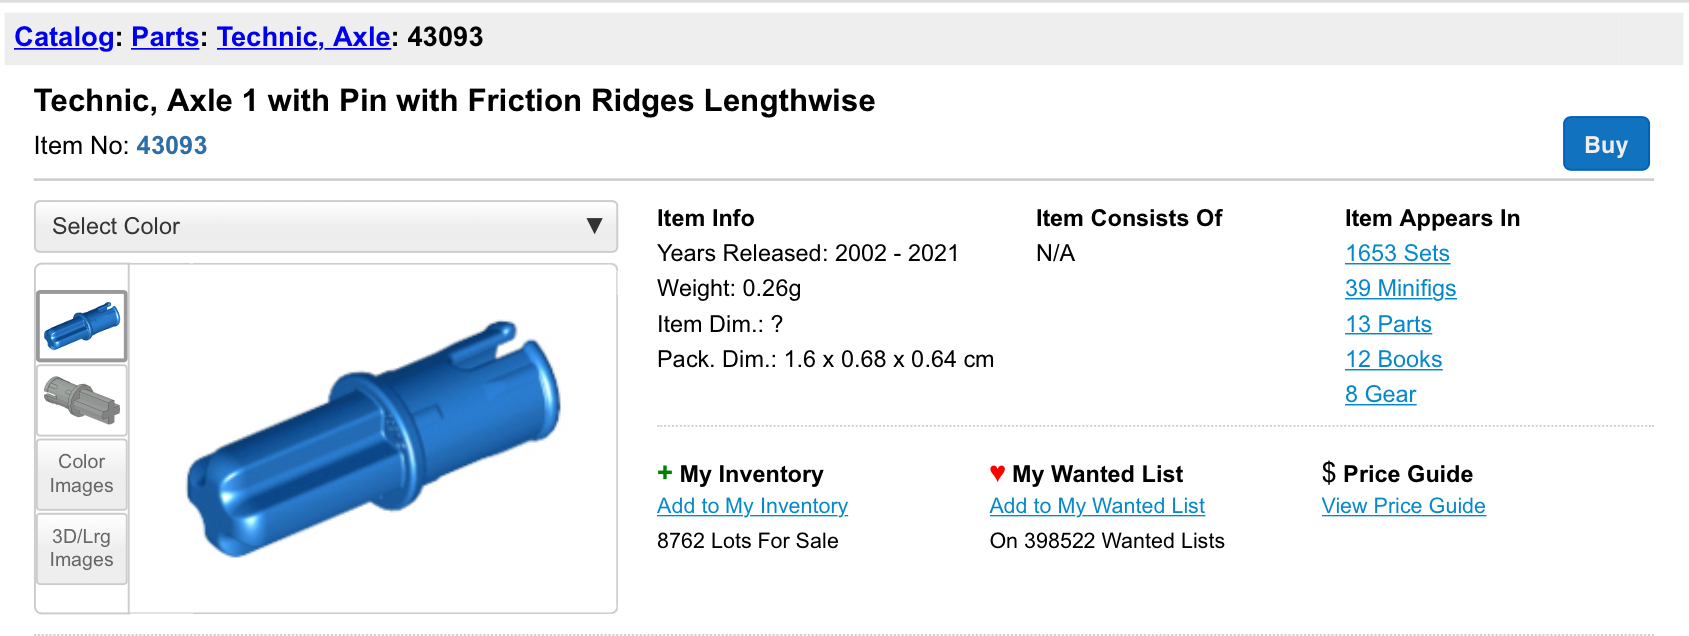
Task: Open the 39 Minifigs link
Action: (1400, 288)
